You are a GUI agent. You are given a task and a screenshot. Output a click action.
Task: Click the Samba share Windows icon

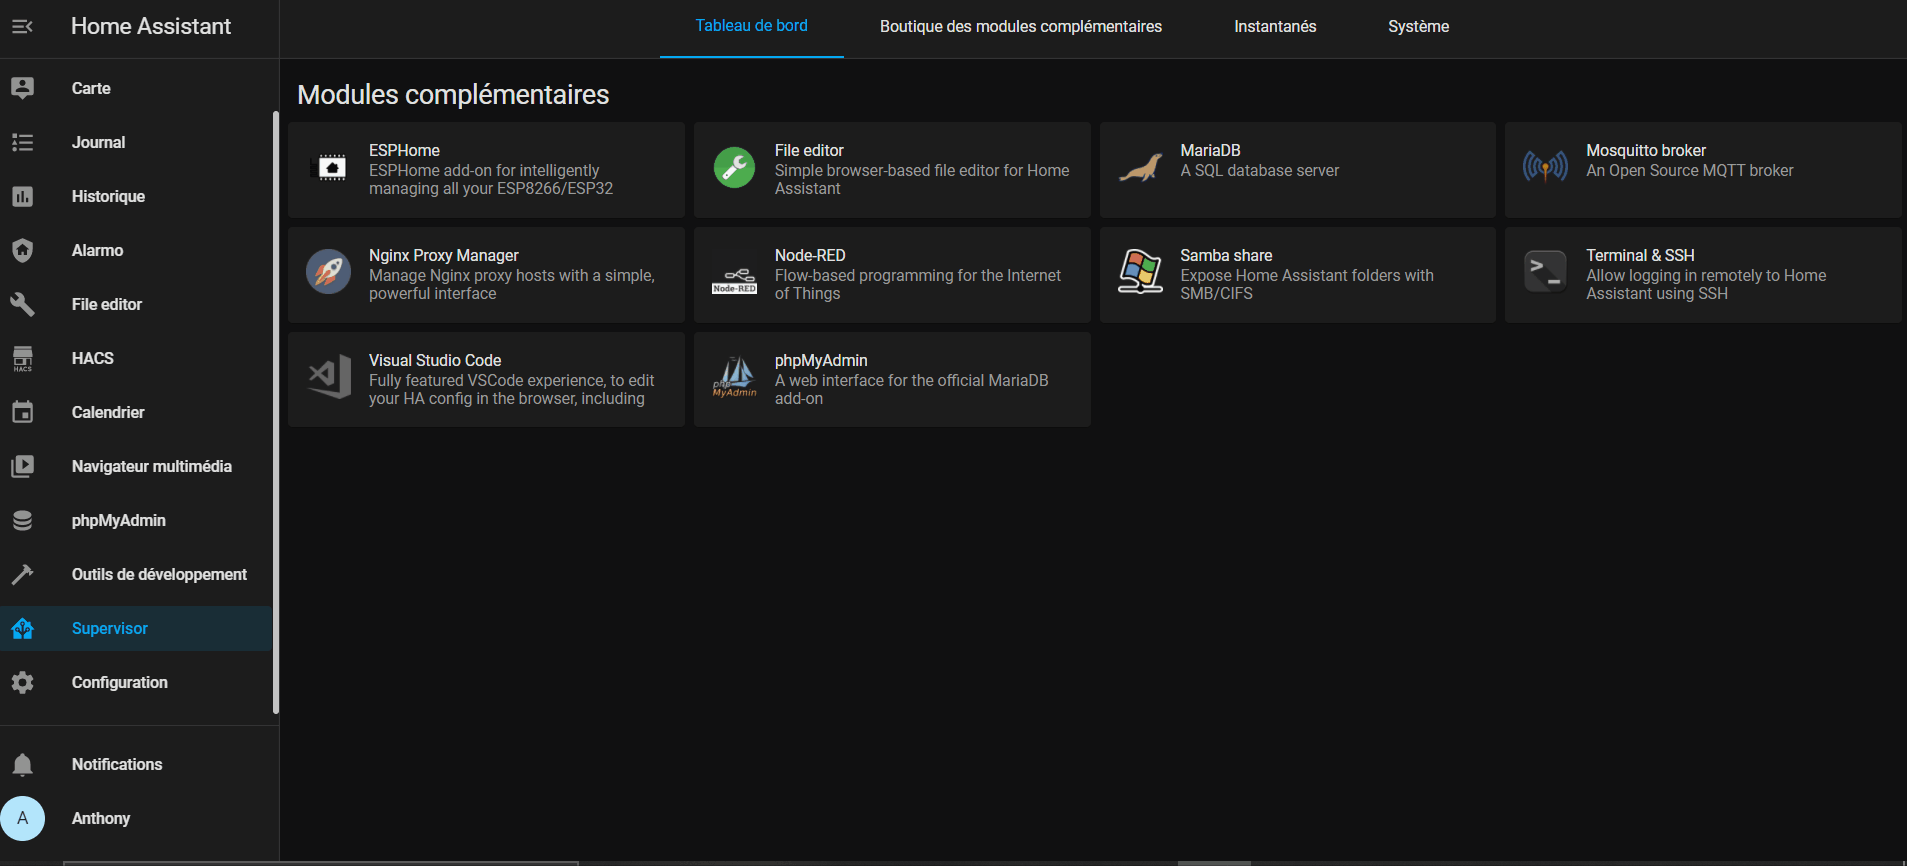coord(1140,272)
